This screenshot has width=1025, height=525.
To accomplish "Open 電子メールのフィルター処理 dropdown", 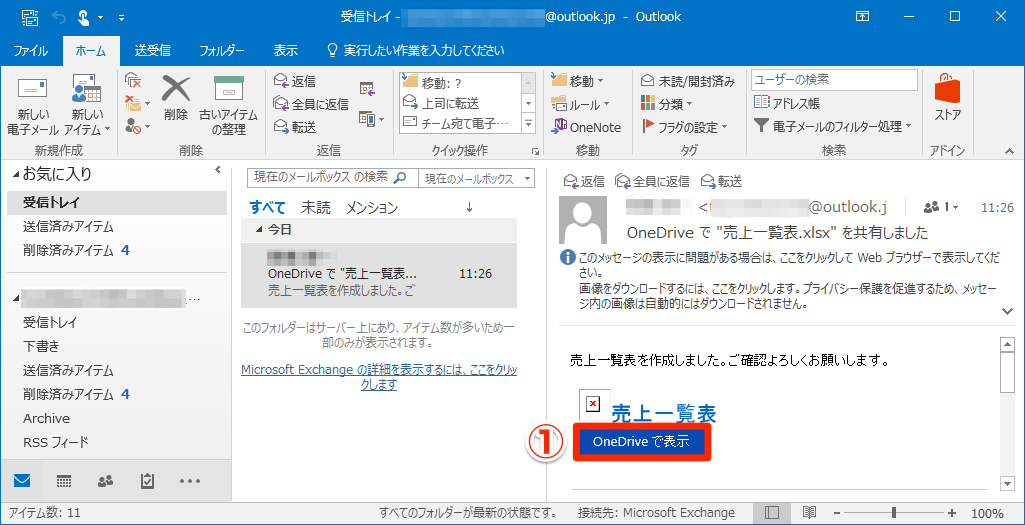I will [x=833, y=126].
